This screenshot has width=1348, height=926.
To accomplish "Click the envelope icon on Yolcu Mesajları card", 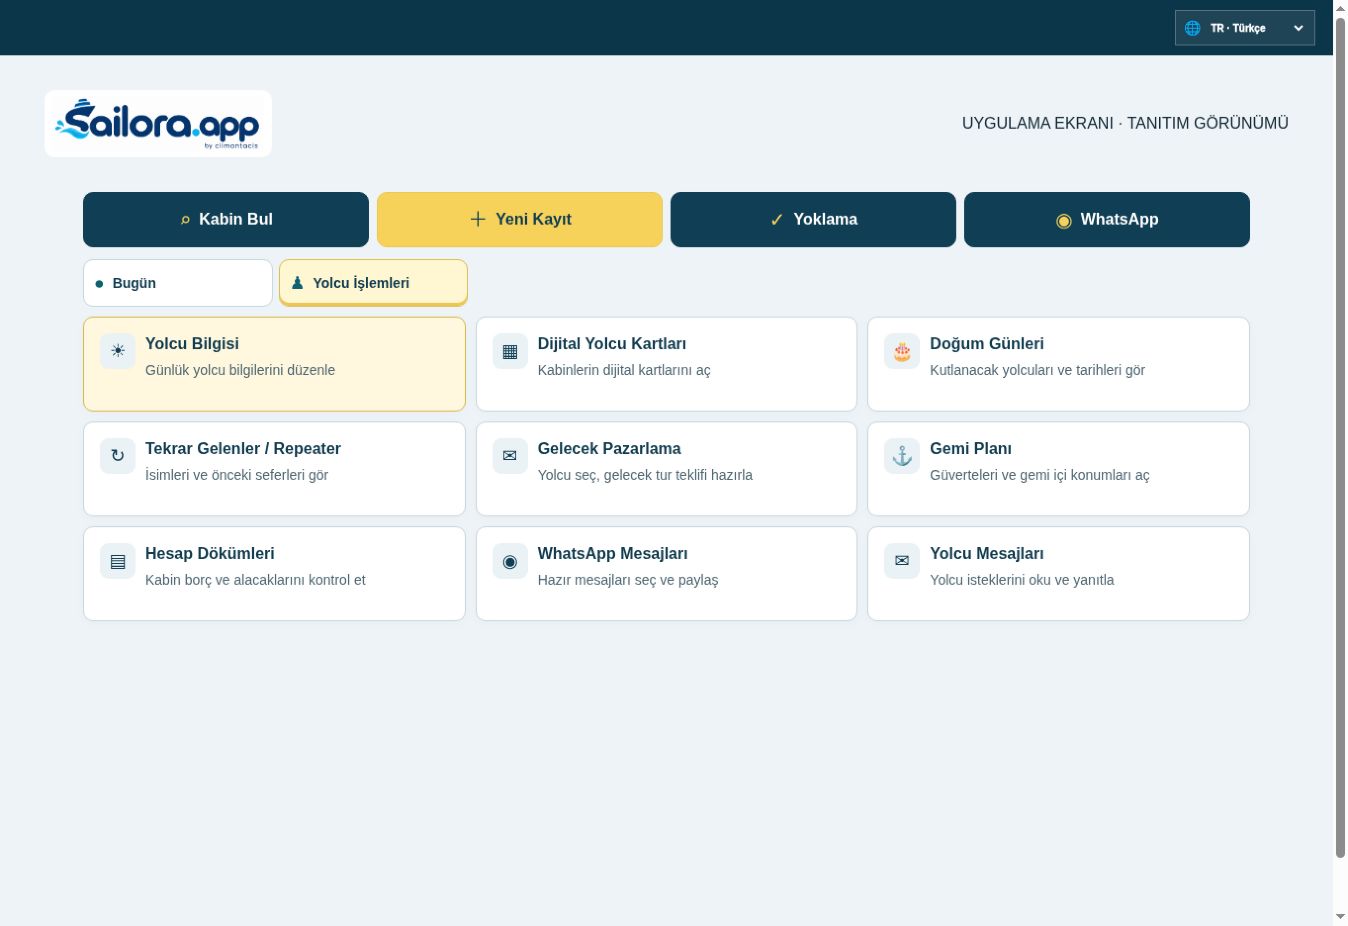I will (x=902, y=561).
